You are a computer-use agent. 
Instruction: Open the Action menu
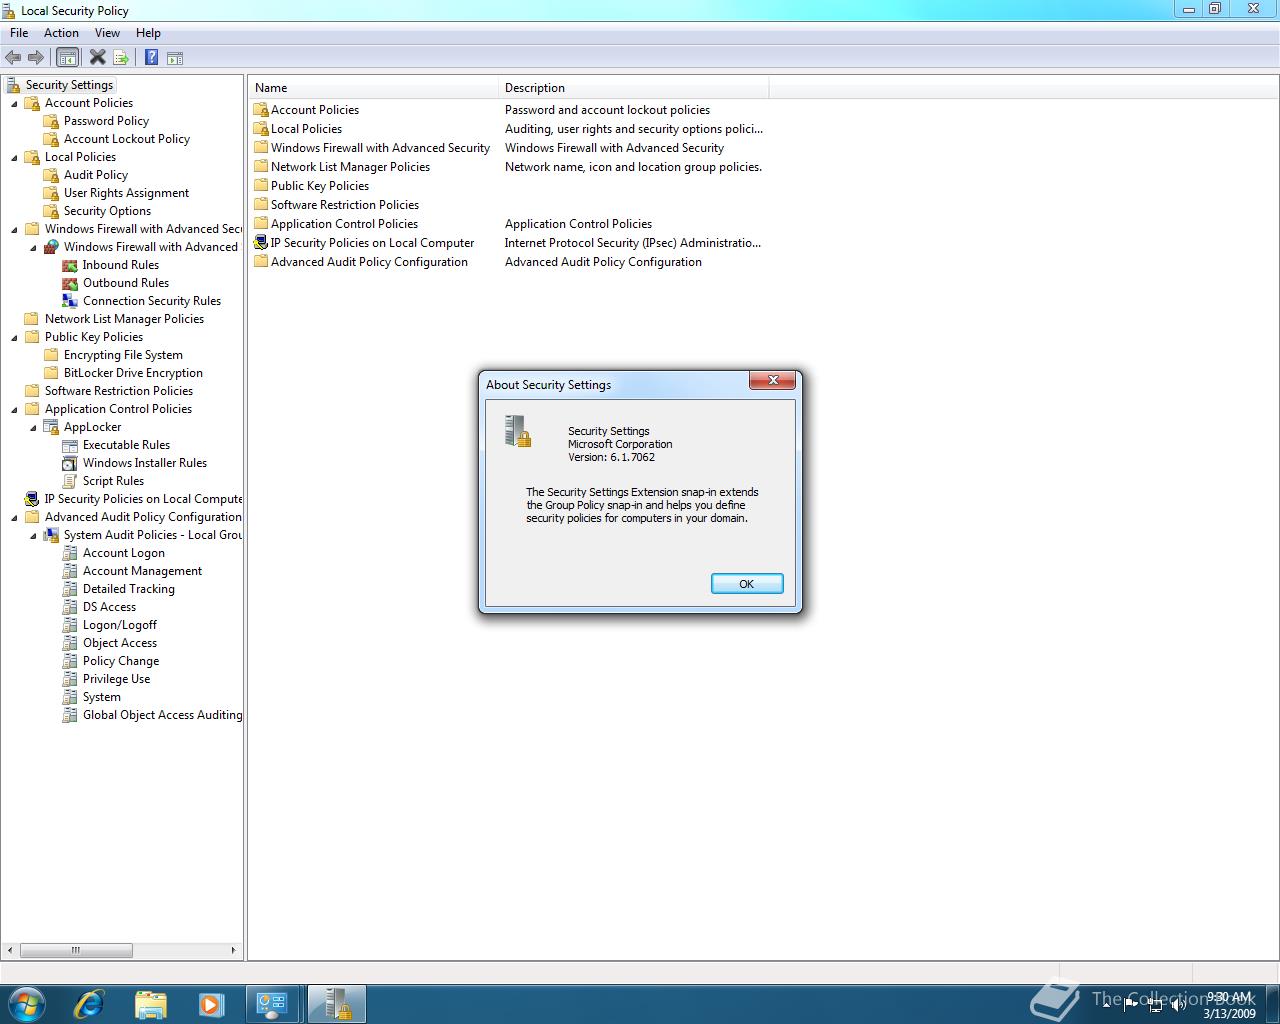click(61, 33)
